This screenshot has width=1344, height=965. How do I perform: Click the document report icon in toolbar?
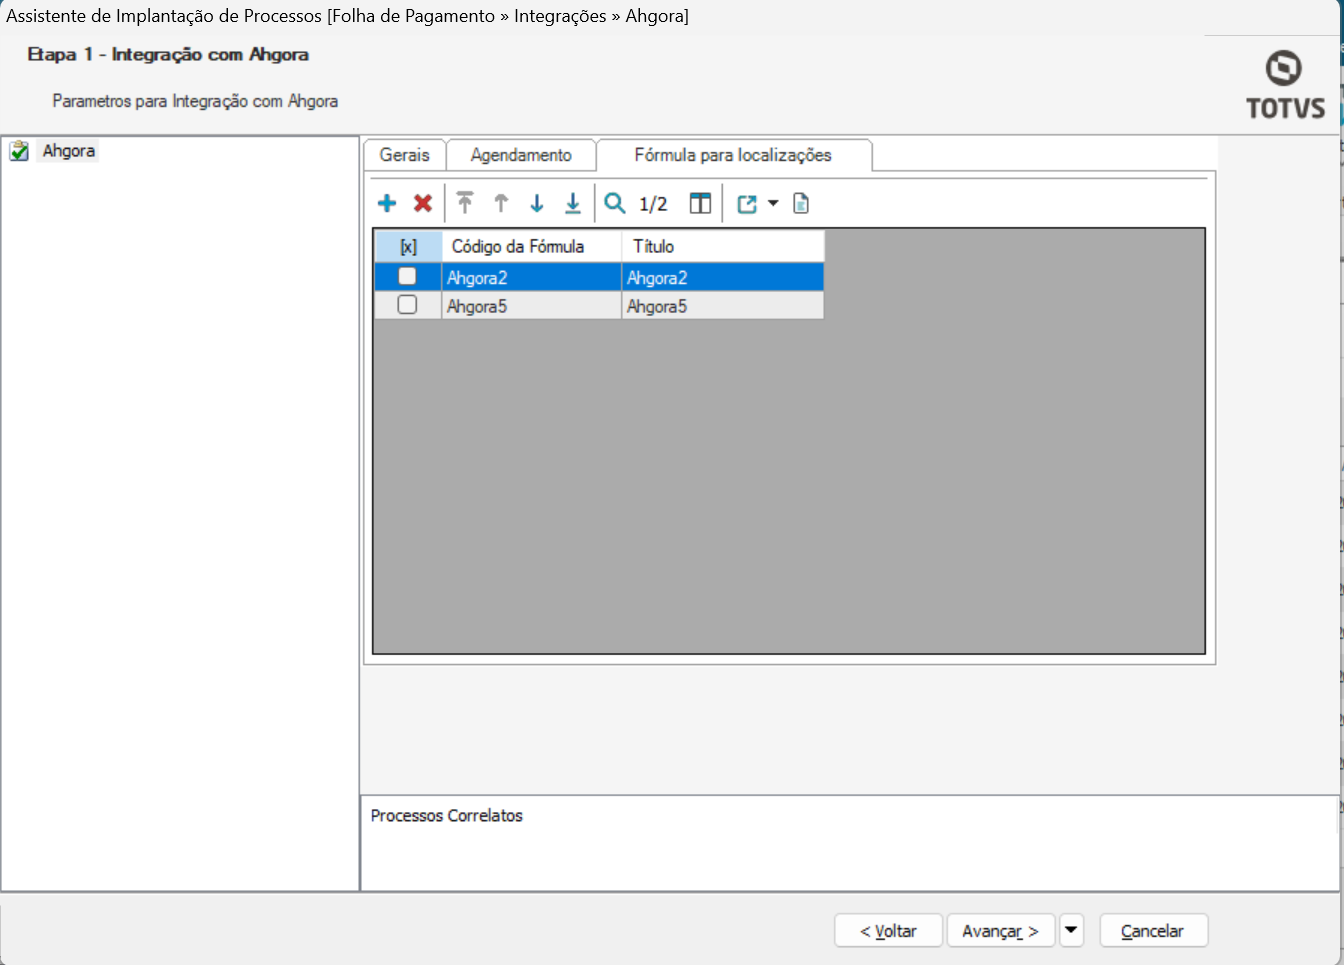[x=801, y=204]
